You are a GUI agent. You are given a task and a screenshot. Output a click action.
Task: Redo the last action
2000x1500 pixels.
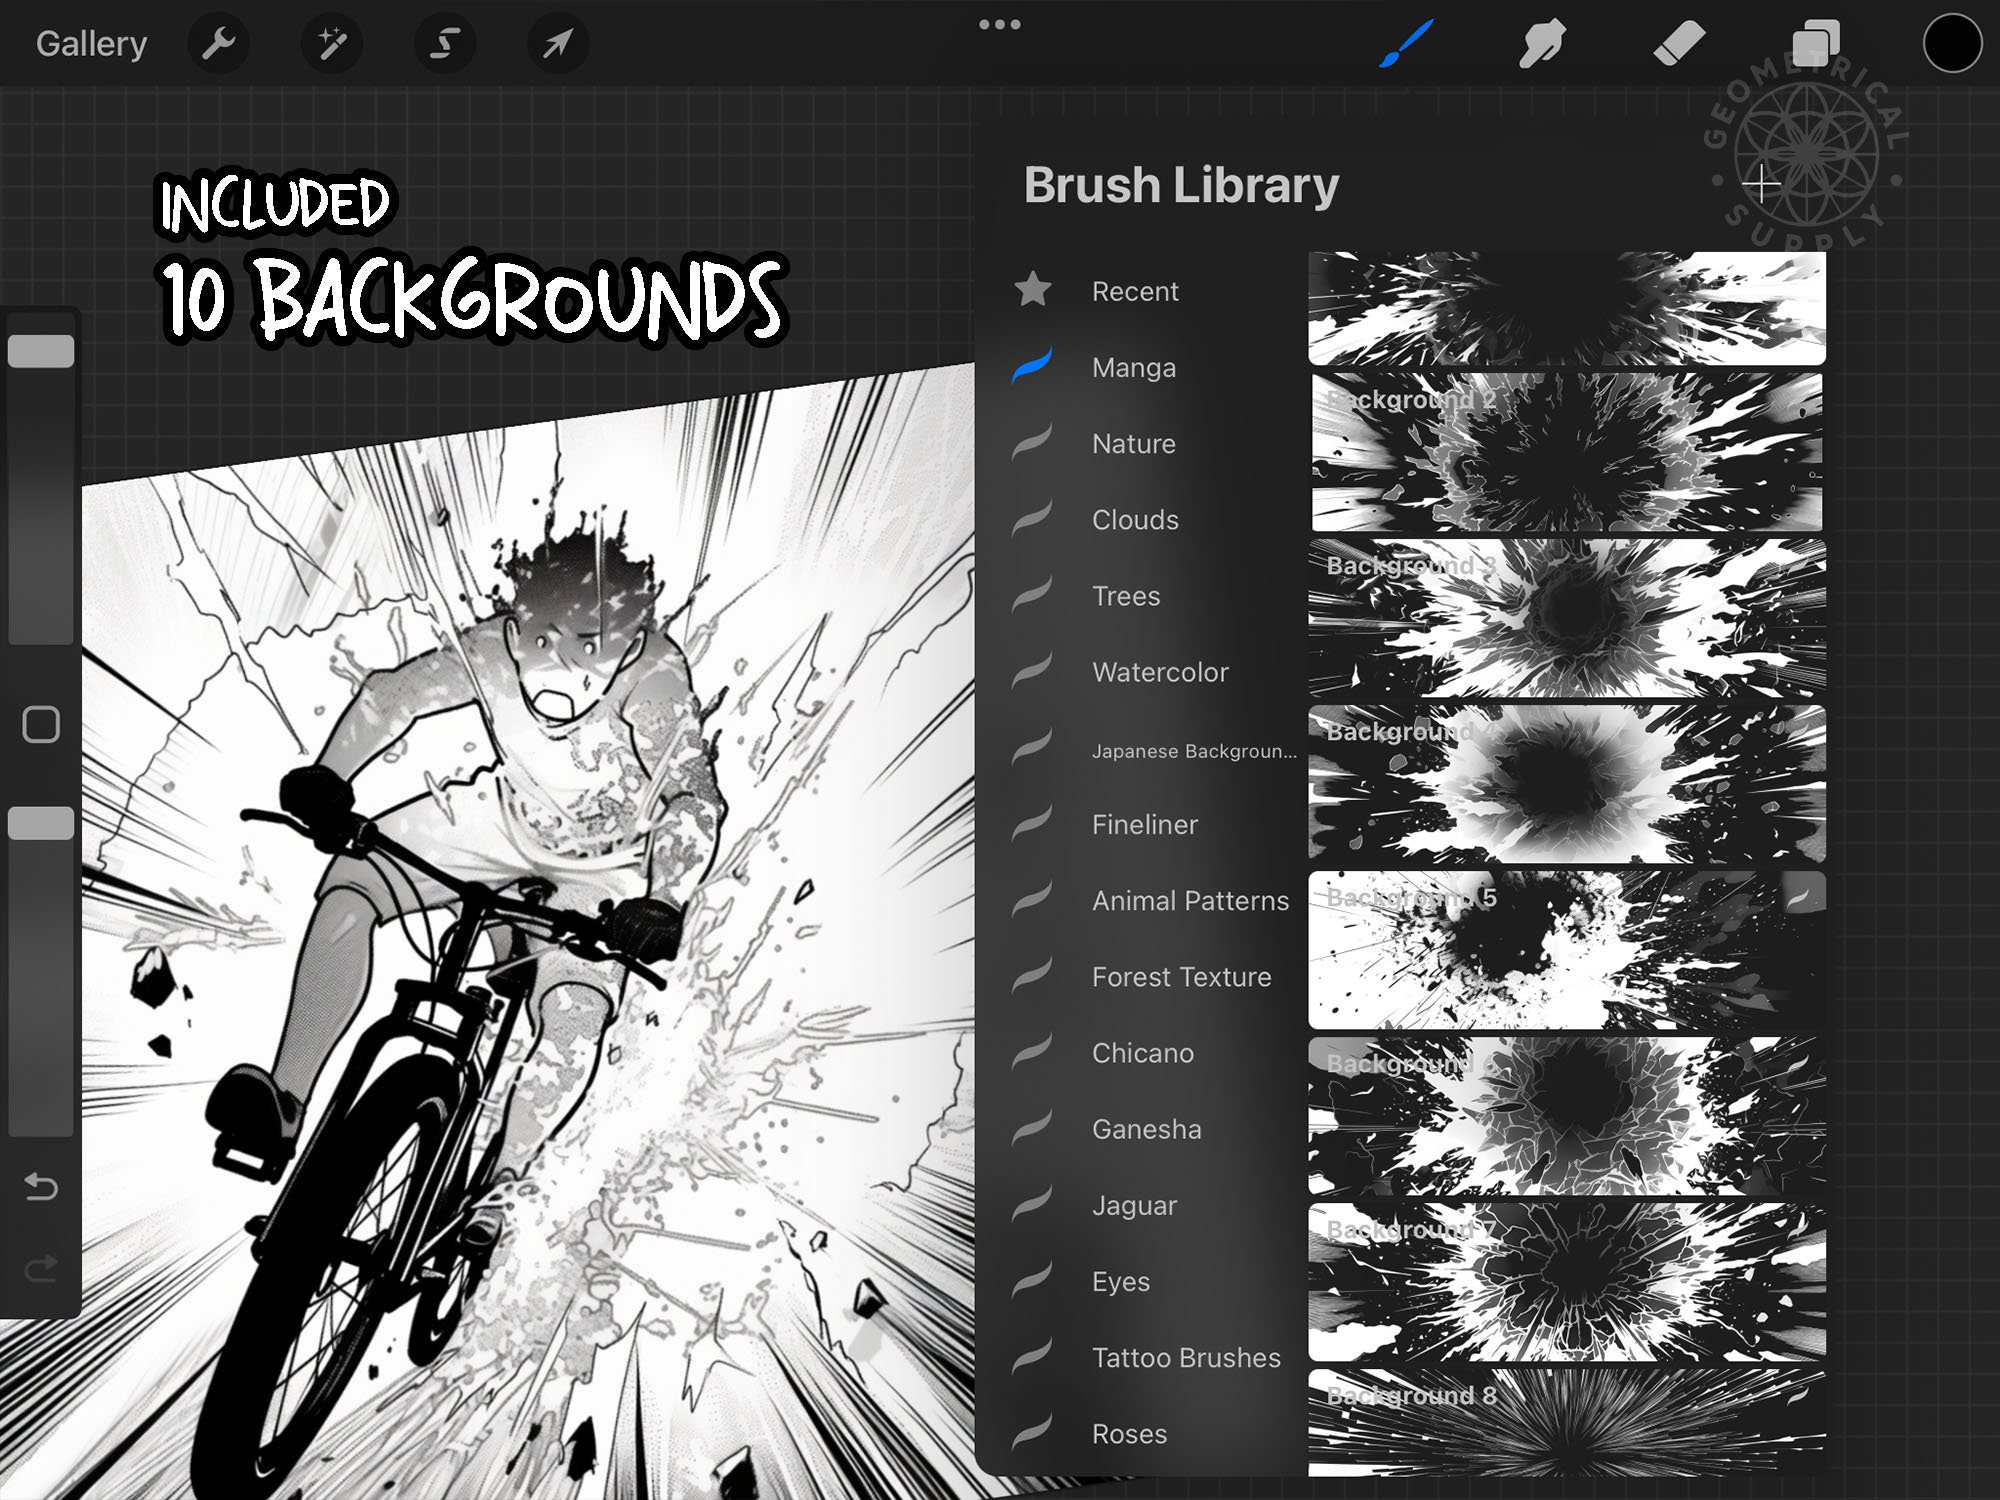[x=41, y=1269]
